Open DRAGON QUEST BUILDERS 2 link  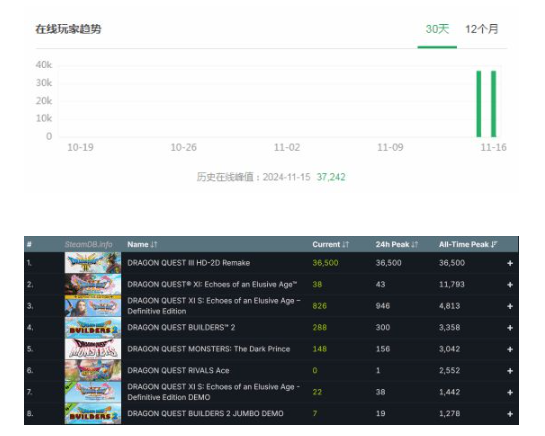coord(181,328)
